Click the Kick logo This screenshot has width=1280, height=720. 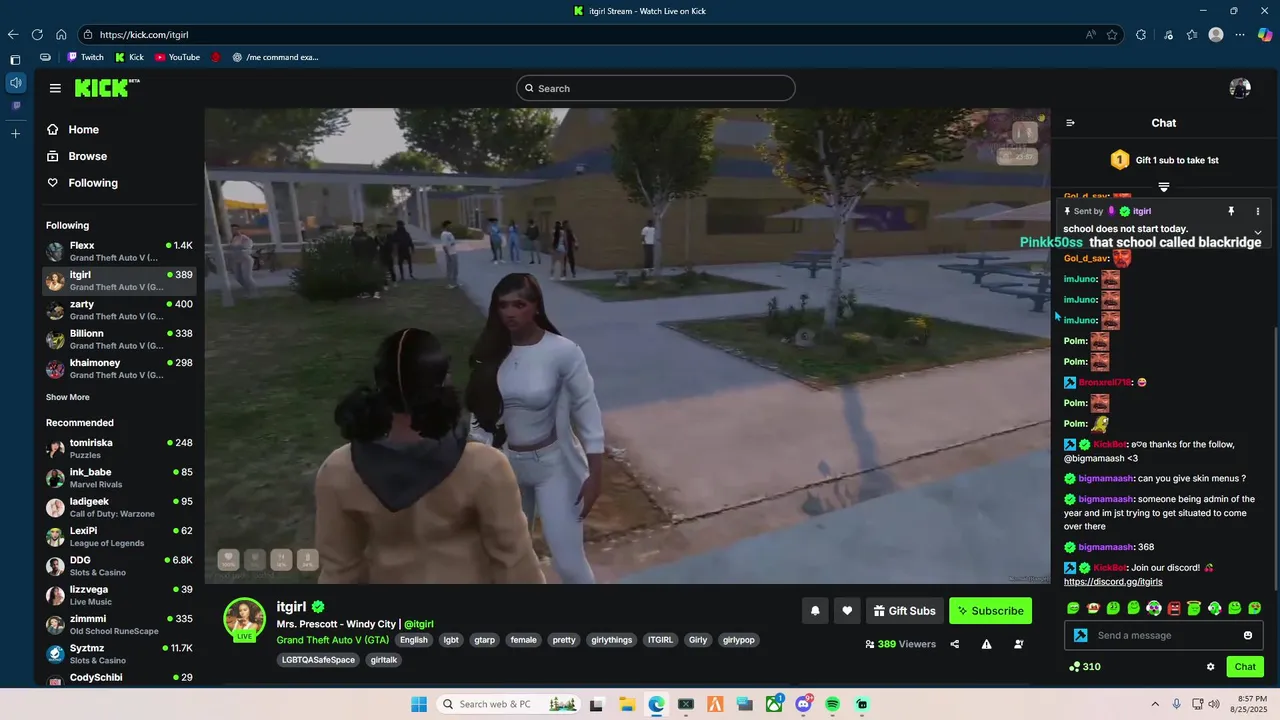point(106,88)
